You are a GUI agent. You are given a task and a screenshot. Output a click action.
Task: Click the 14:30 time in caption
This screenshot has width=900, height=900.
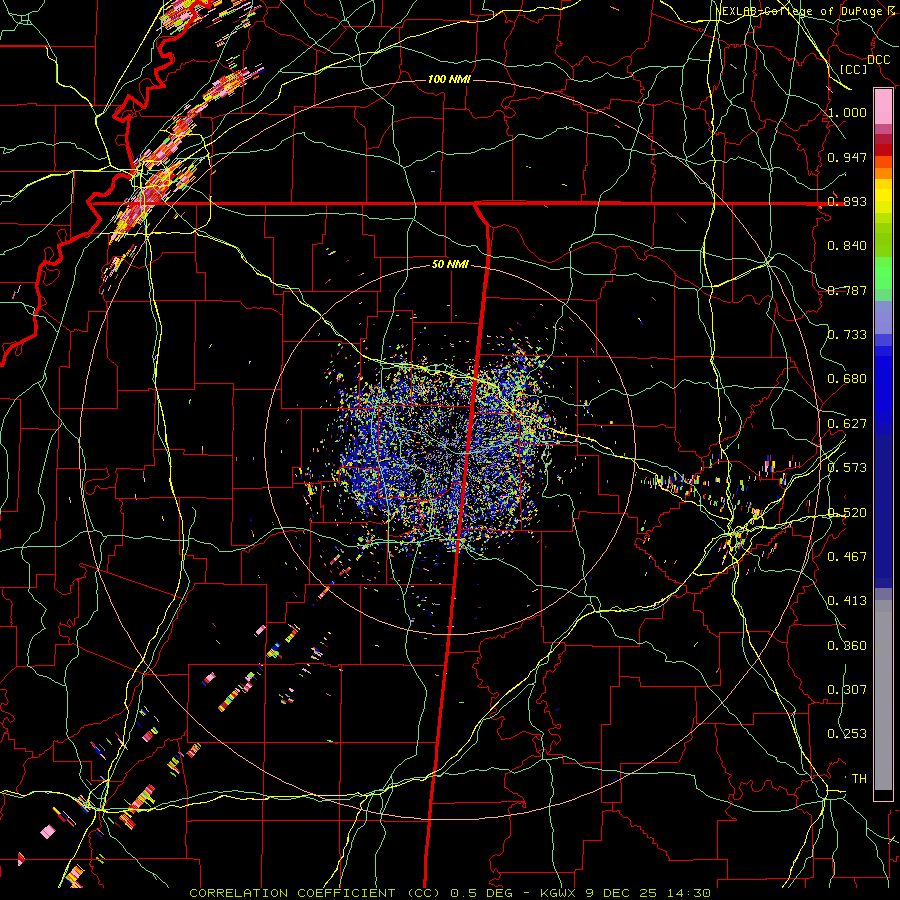tap(689, 893)
